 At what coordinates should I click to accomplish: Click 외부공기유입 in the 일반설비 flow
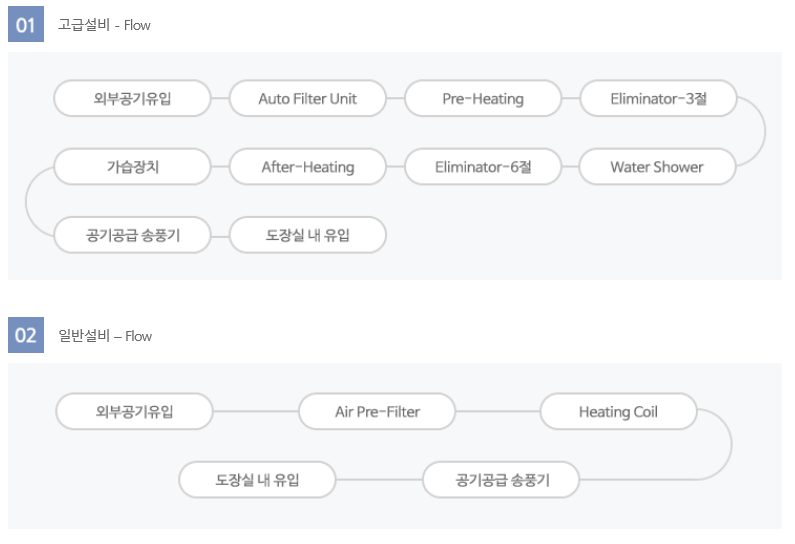tap(134, 411)
